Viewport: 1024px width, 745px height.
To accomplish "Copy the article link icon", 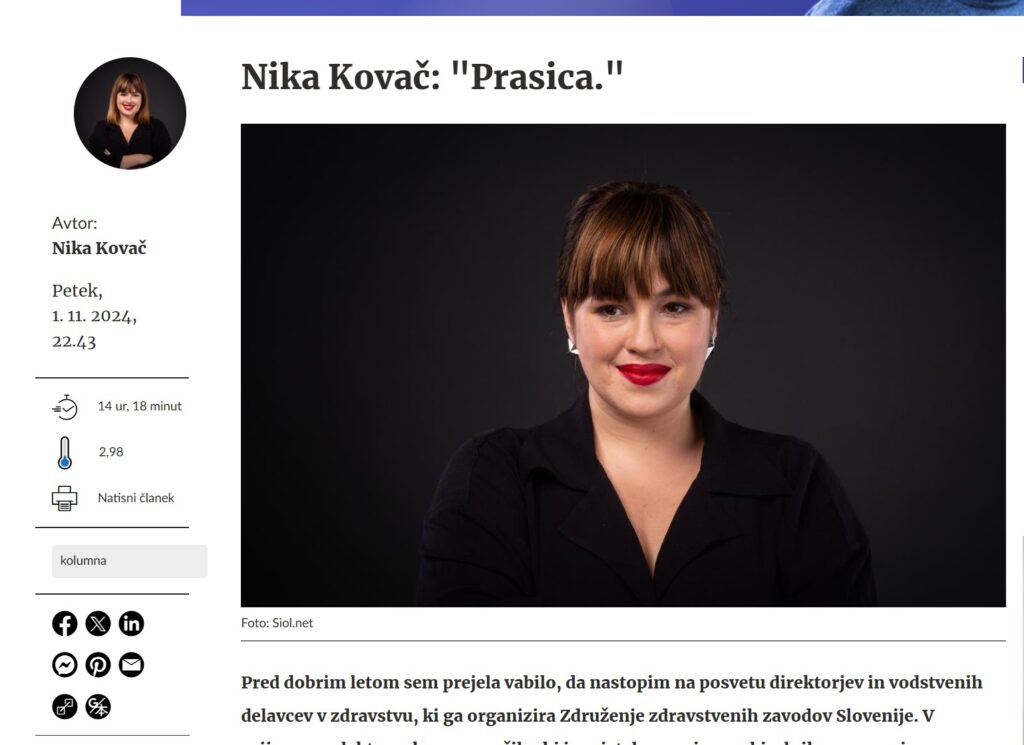I will (x=65, y=706).
